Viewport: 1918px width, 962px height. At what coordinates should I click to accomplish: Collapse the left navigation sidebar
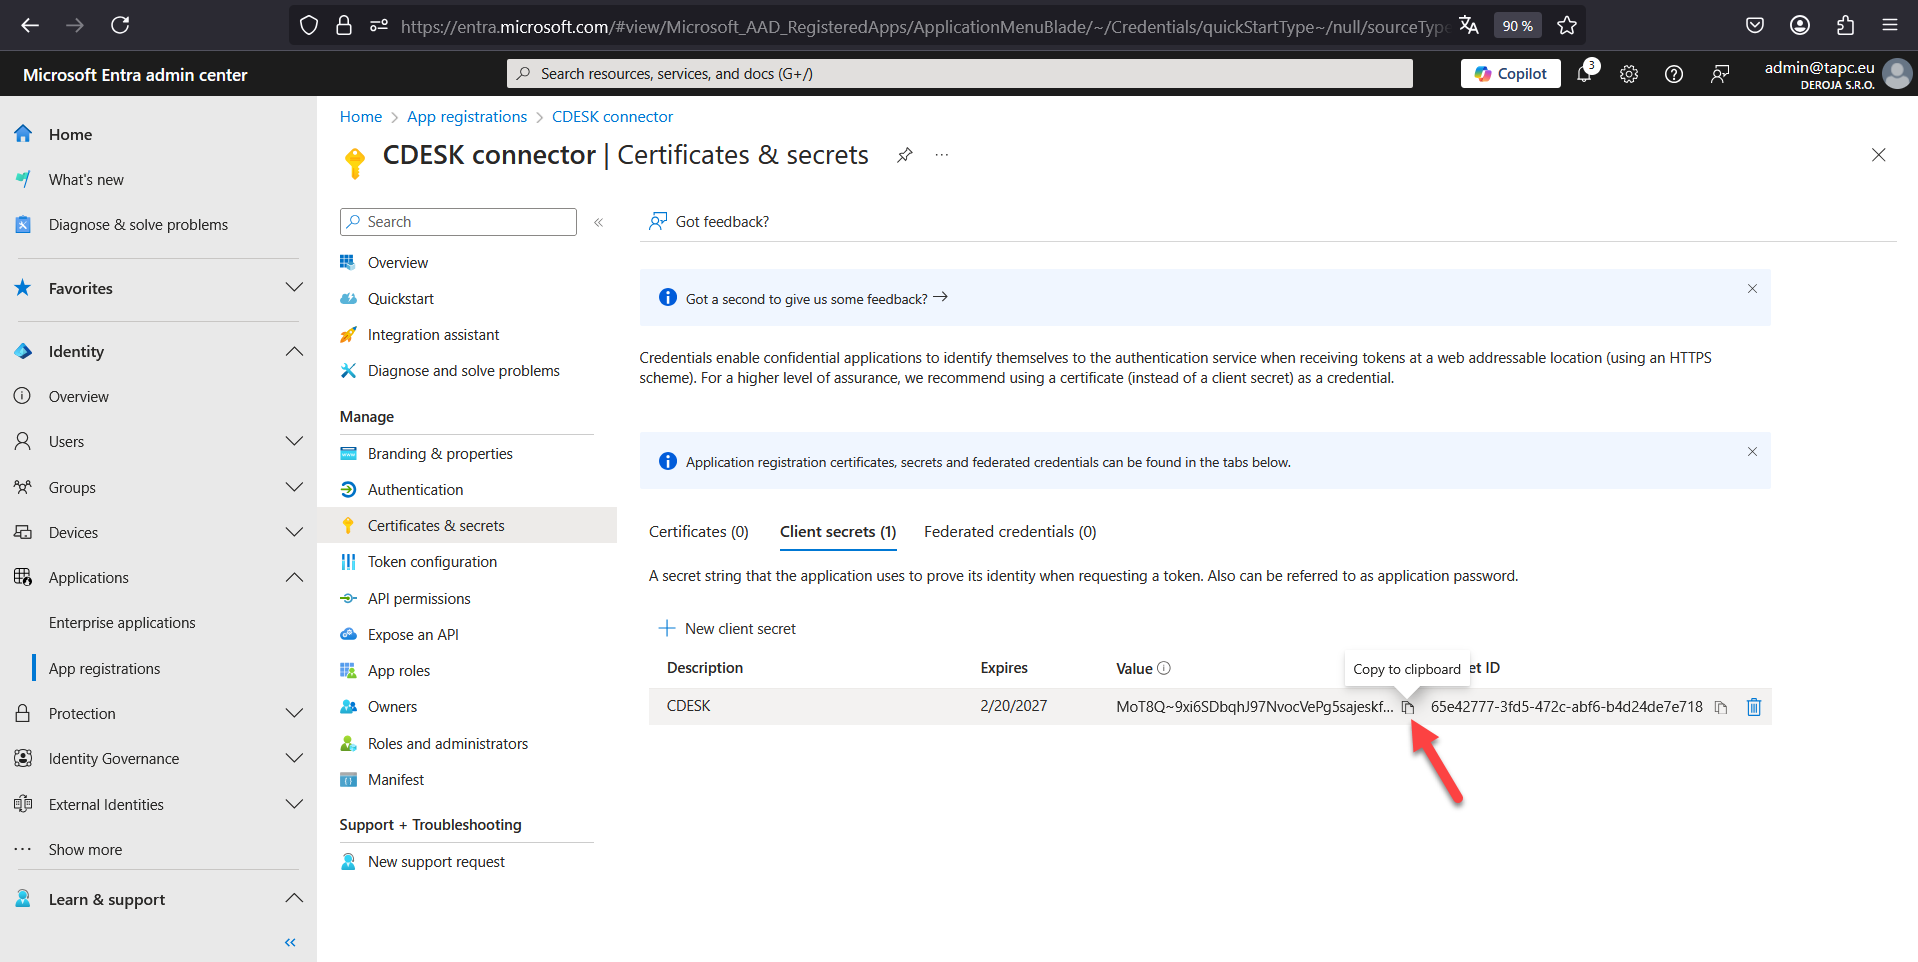290,942
